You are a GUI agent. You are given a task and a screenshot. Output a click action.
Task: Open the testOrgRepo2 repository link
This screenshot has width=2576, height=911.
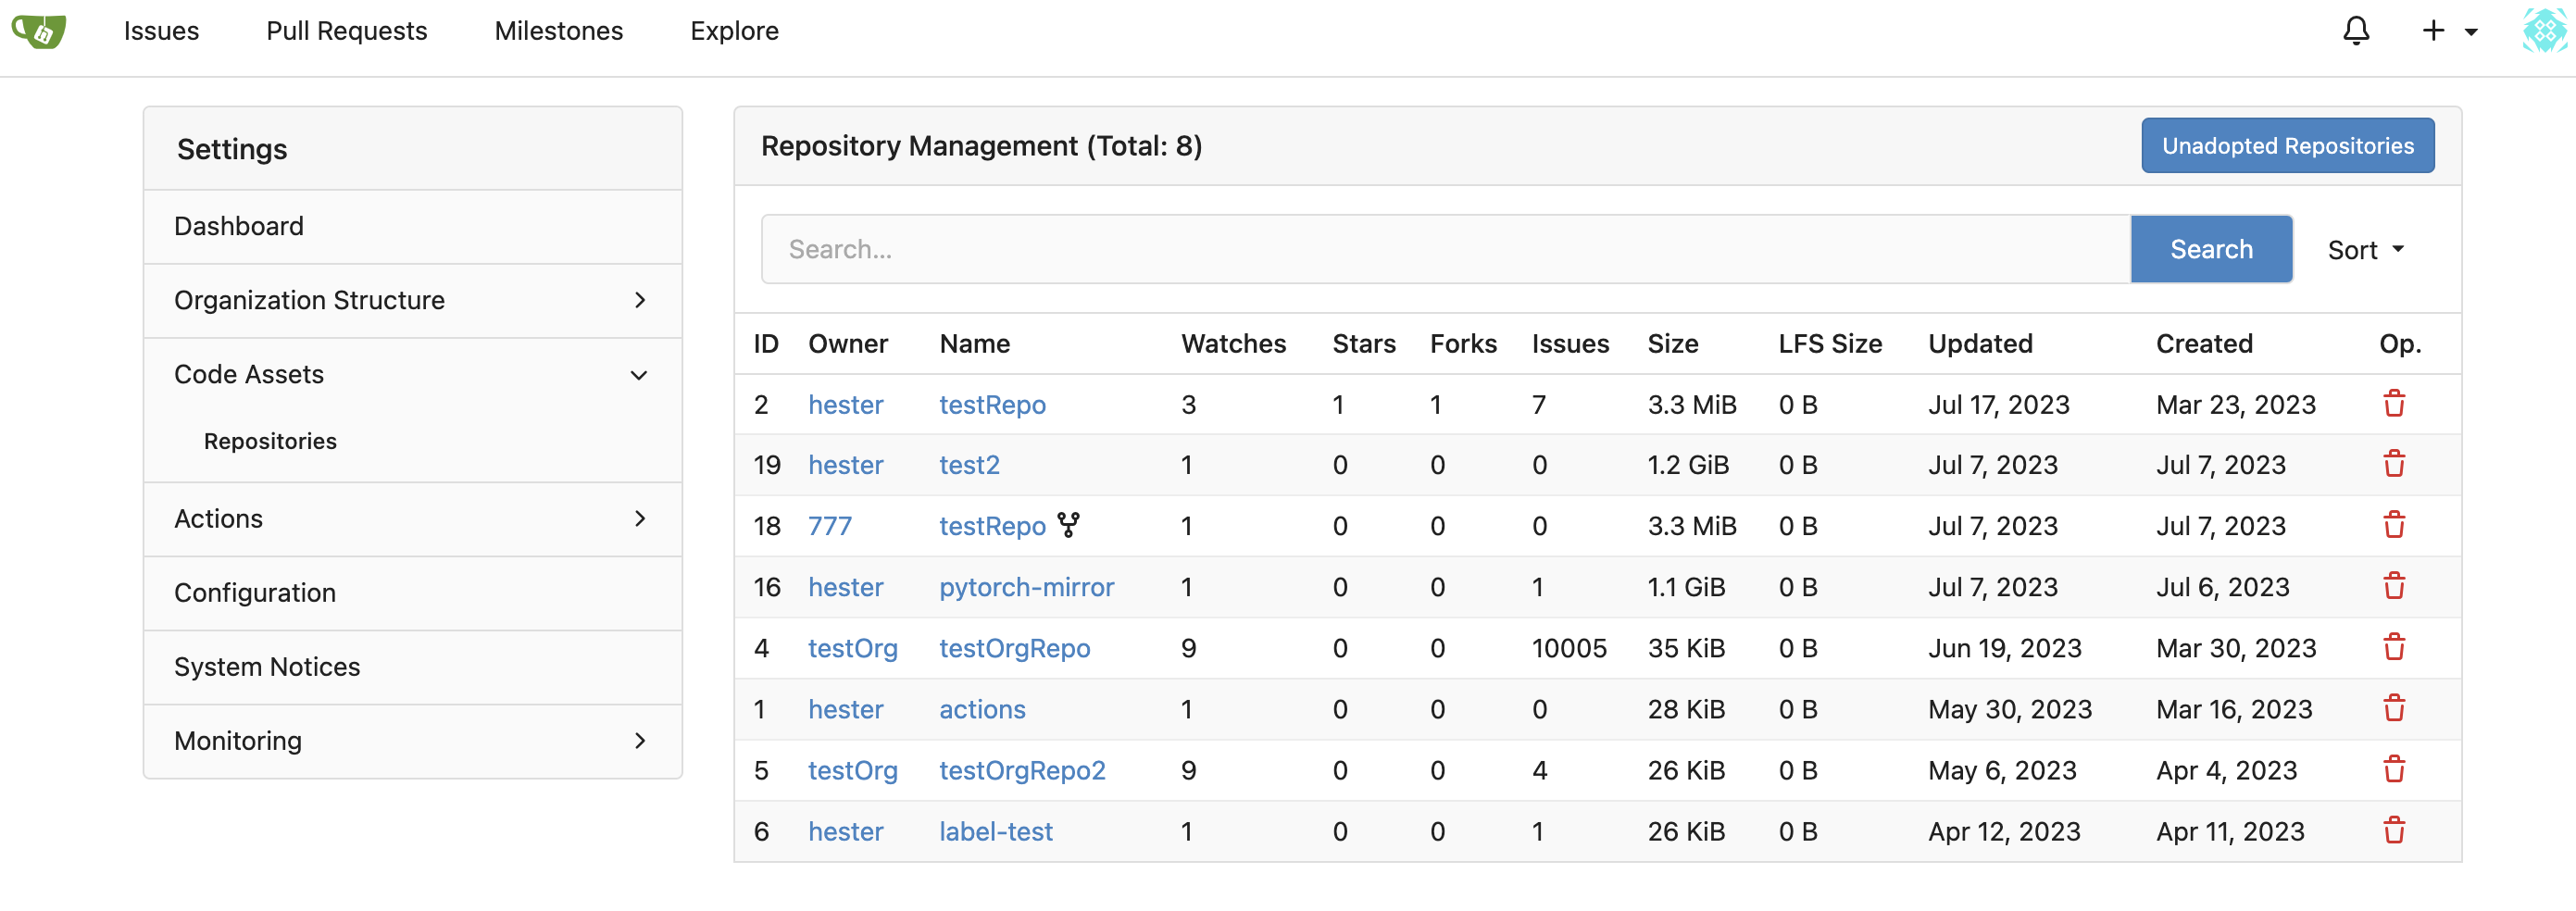pyautogui.click(x=1022, y=770)
